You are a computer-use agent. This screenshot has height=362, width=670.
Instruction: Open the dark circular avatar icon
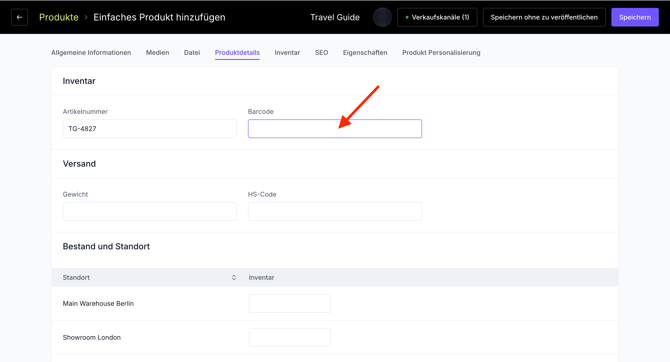tap(382, 18)
